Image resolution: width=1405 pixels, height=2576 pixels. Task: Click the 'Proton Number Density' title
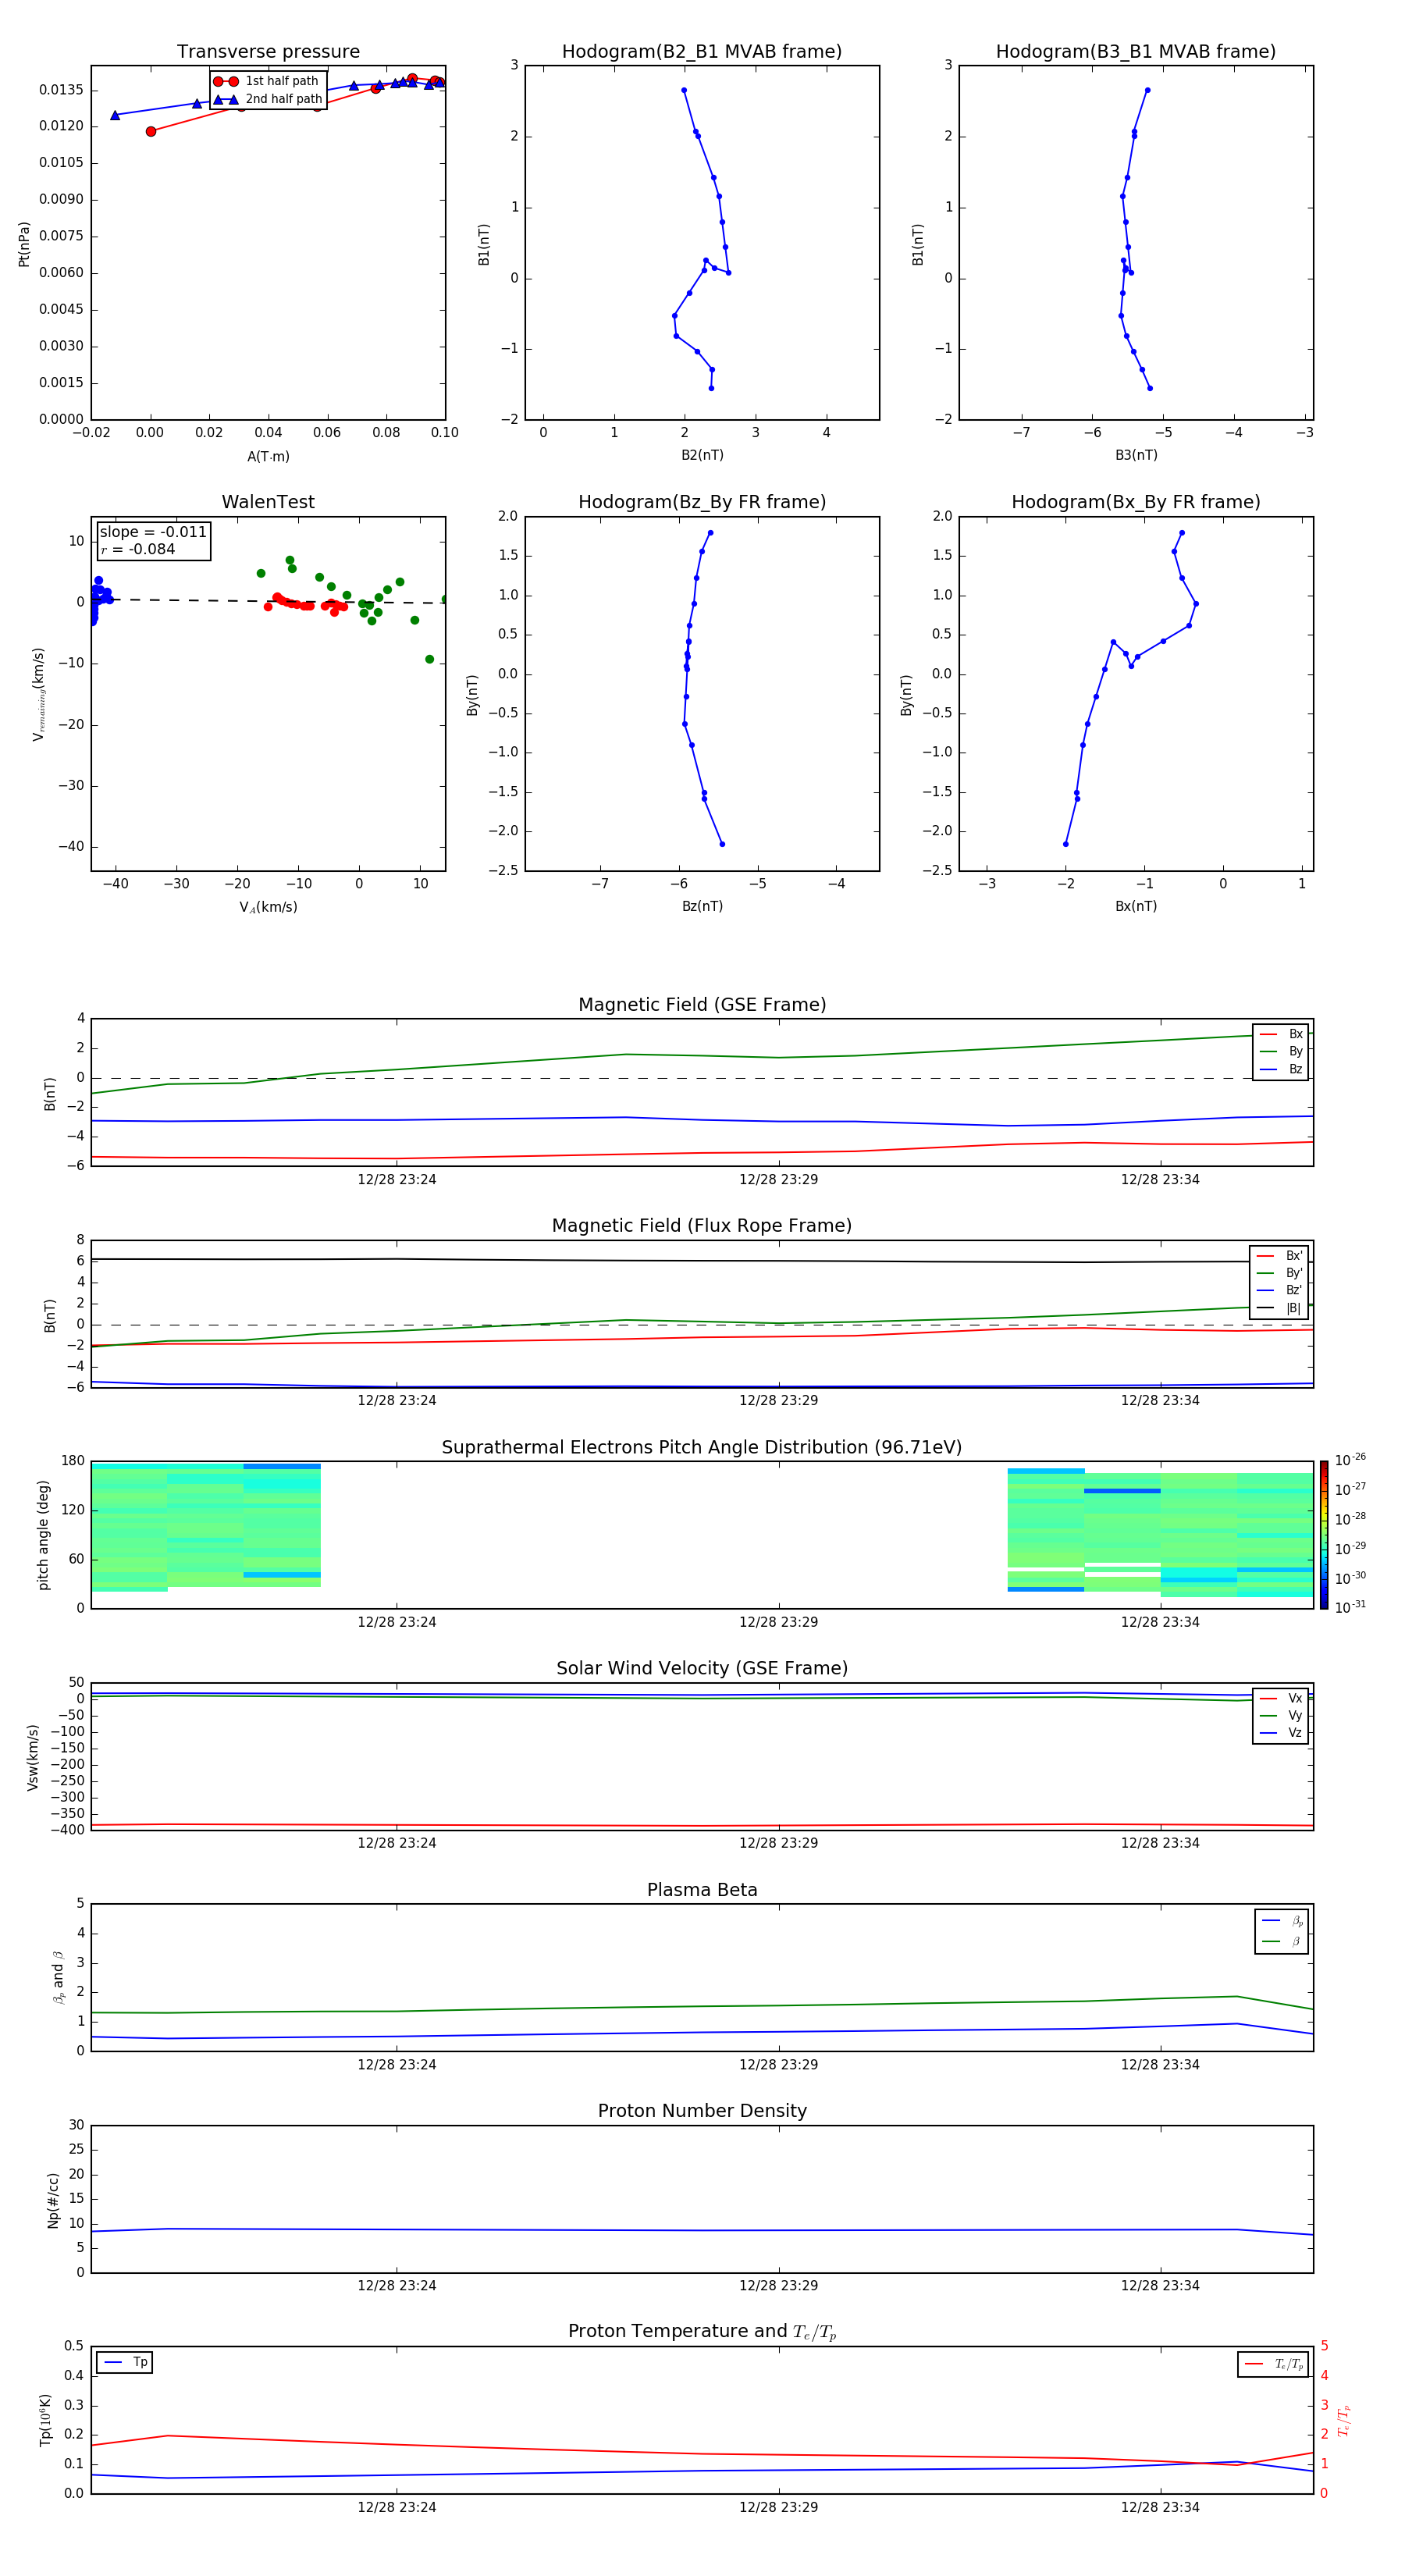tap(702, 2111)
